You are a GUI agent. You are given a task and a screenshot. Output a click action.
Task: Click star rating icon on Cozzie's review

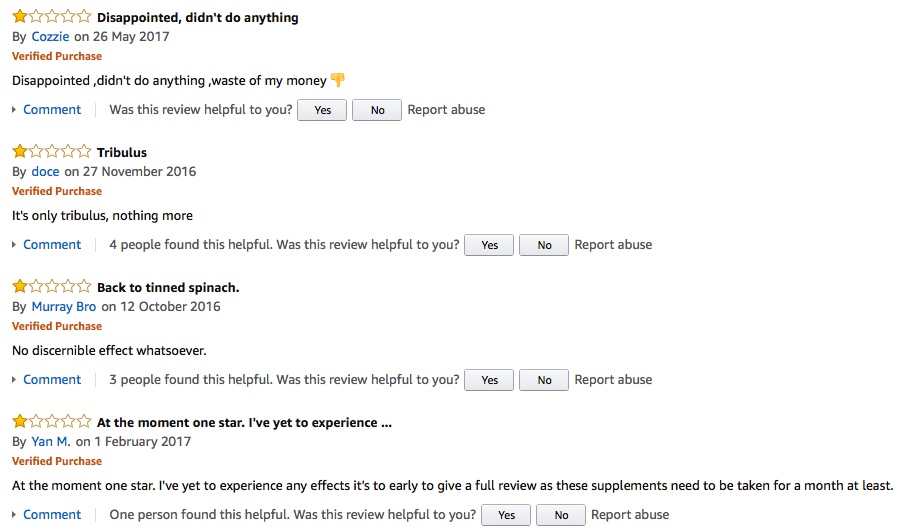click(51, 17)
